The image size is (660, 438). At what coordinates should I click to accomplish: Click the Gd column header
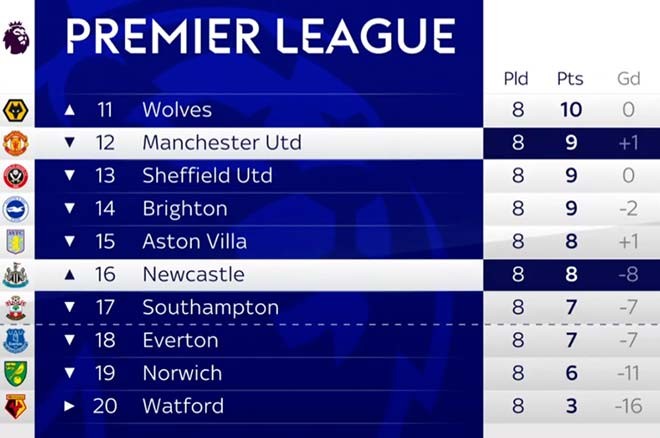pos(627,79)
